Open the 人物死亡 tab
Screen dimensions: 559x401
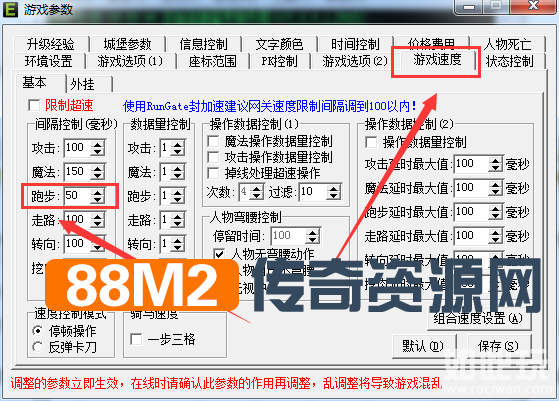coord(508,45)
